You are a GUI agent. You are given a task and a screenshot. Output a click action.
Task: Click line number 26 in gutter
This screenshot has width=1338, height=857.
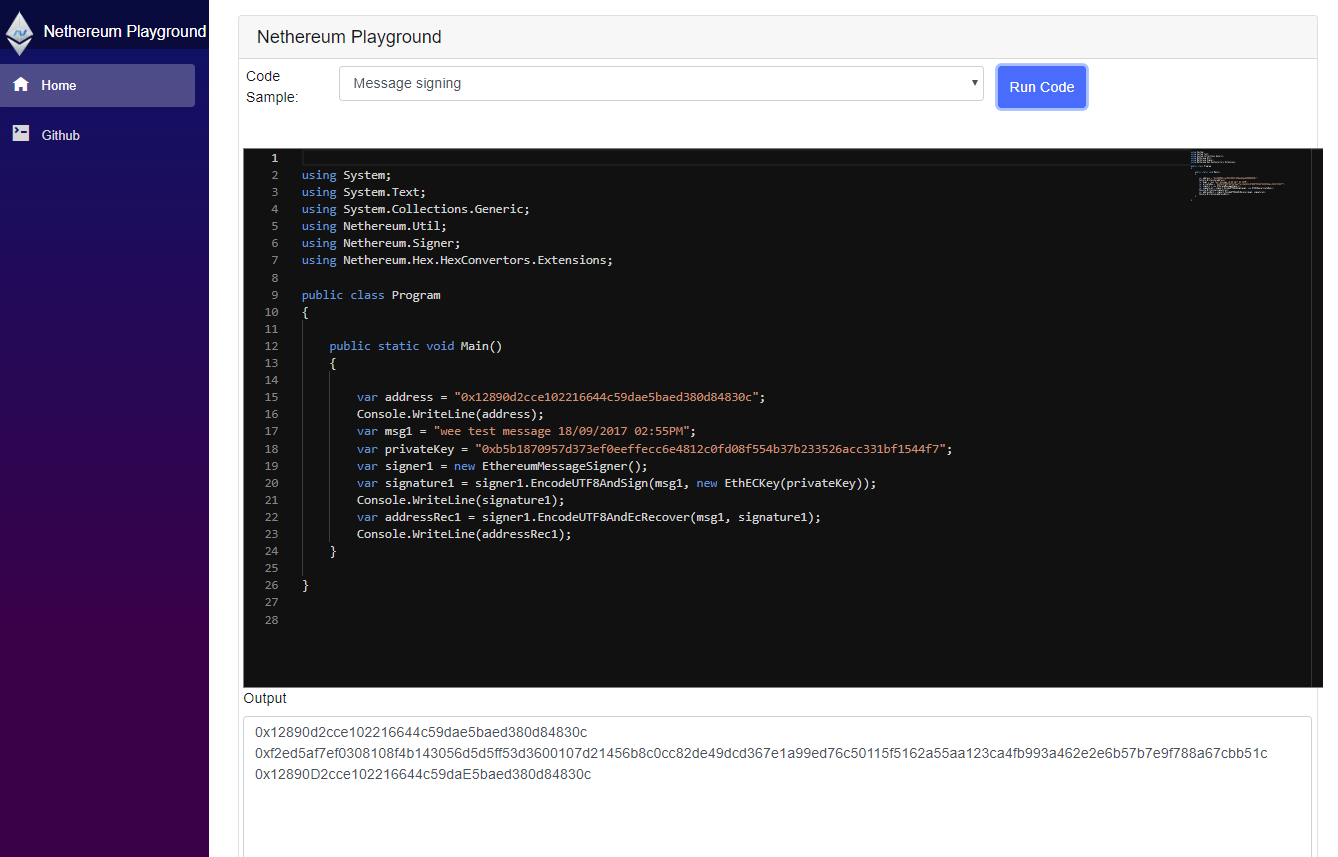coord(272,585)
